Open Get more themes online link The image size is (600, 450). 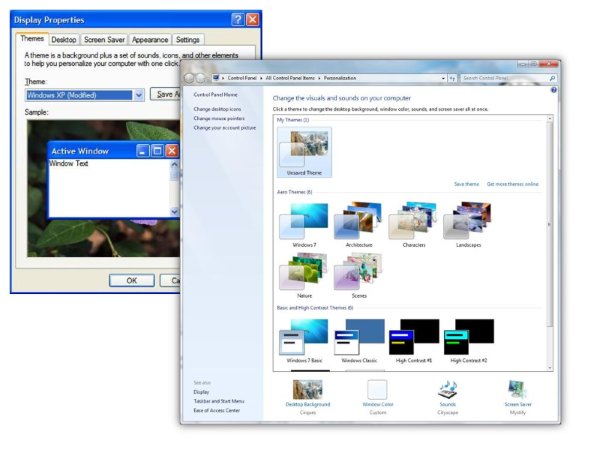tap(512, 184)
